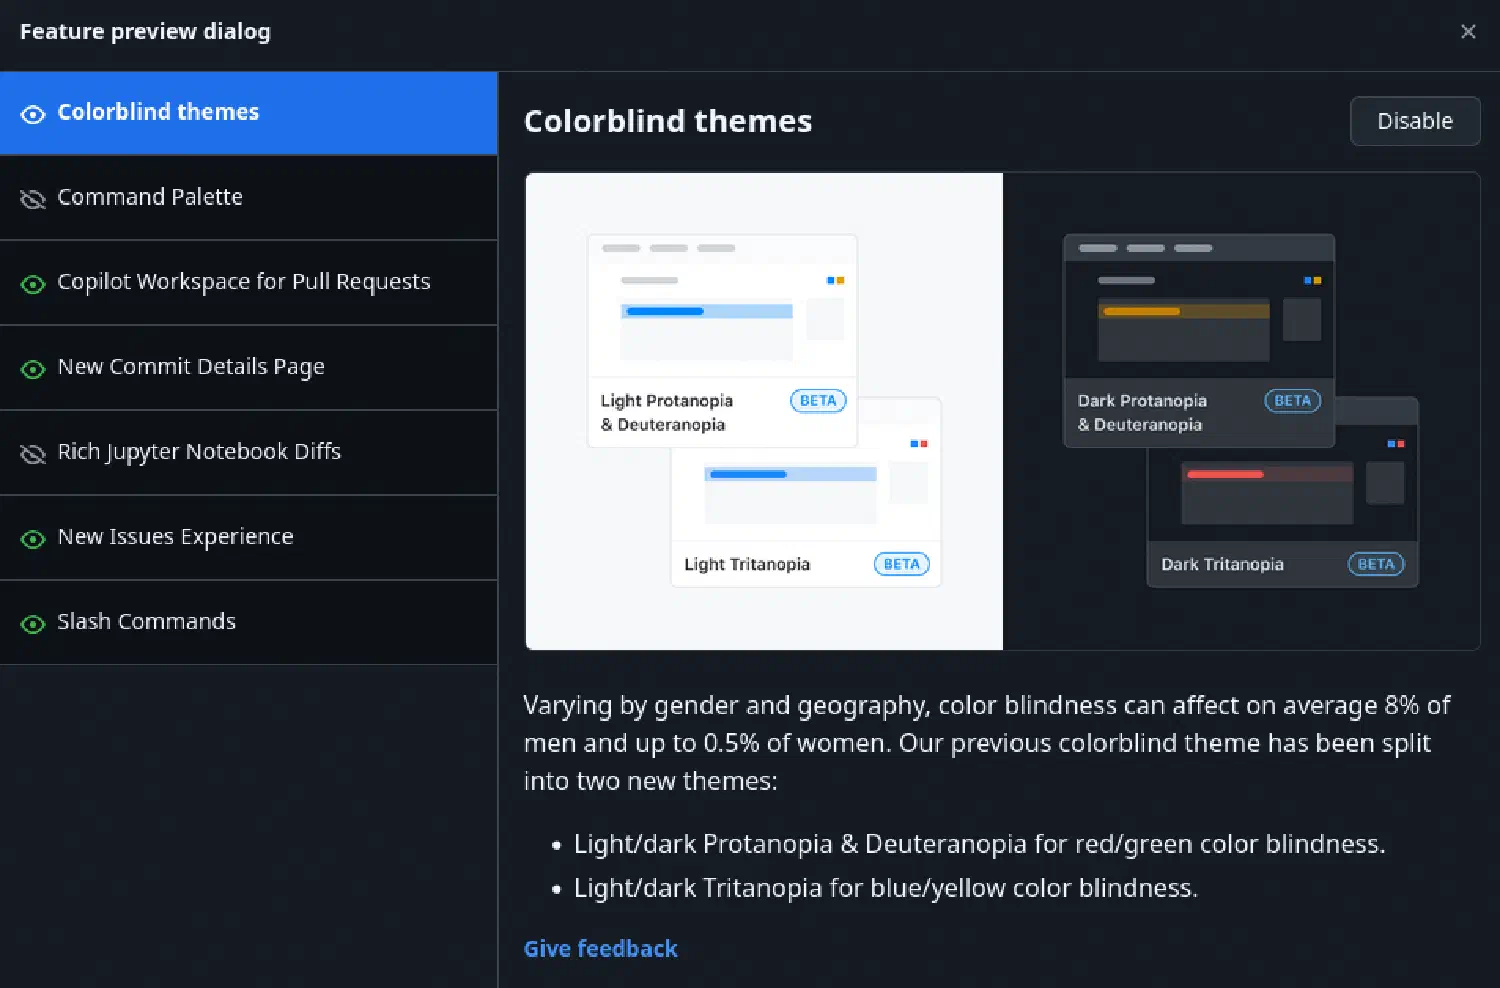The height and width of the screenshot is (988, 1500).
Task: Close the Feature preview dialog
Action: [1467, 32]
